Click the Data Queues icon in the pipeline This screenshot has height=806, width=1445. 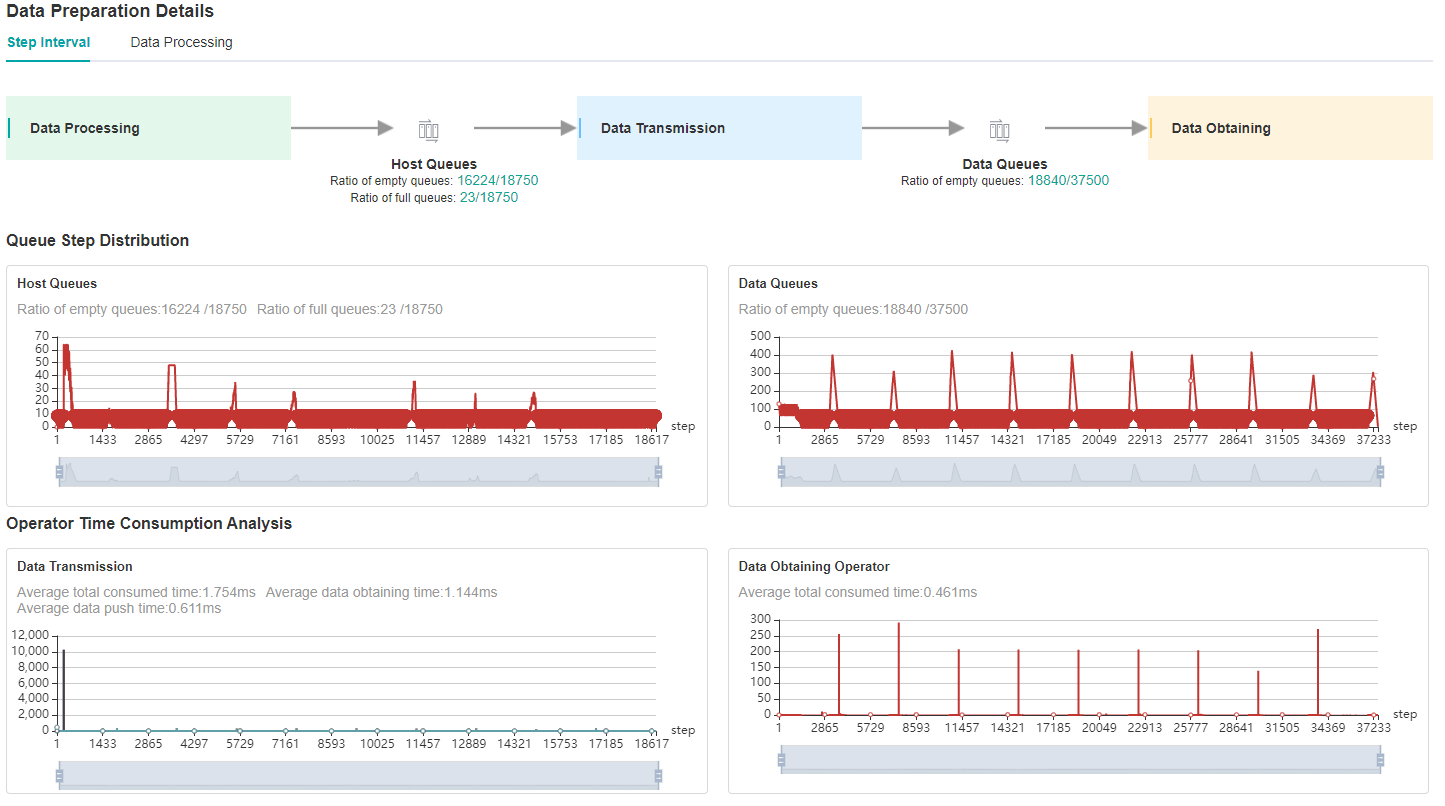pos(999,129)
